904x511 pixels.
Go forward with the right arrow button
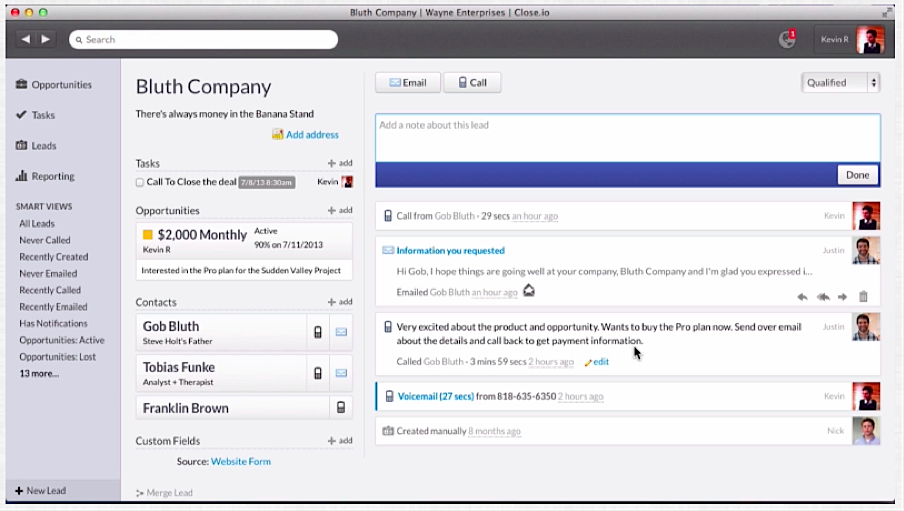click(x=46, y=39)
